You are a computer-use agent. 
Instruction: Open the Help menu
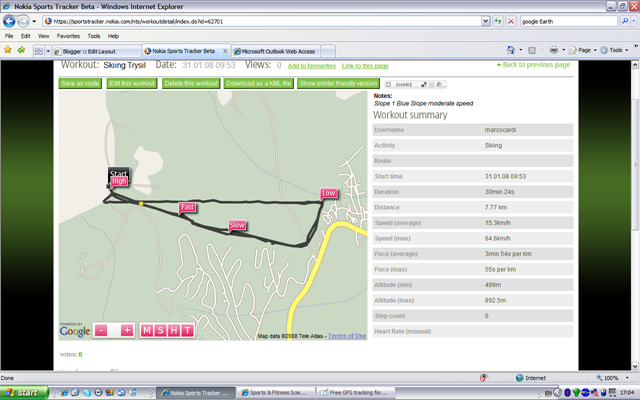pos(113,36)
